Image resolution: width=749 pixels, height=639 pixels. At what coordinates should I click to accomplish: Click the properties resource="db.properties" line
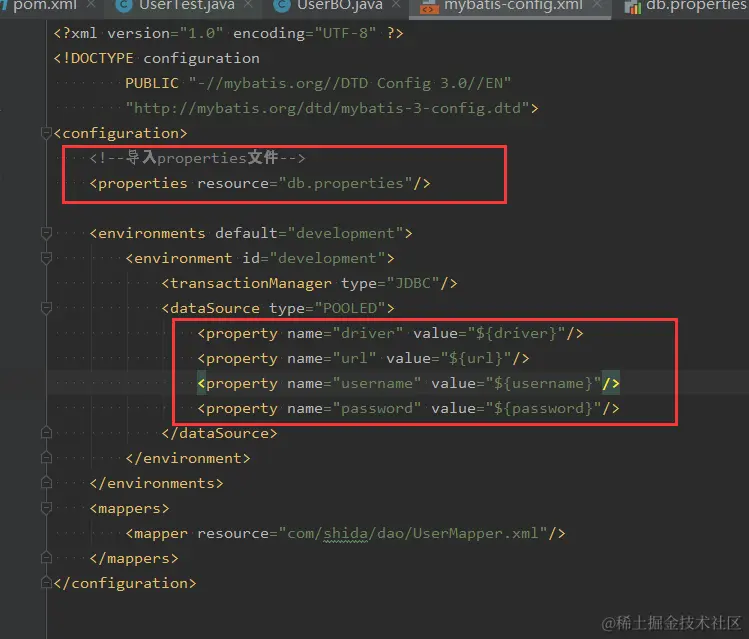[260, 183]
